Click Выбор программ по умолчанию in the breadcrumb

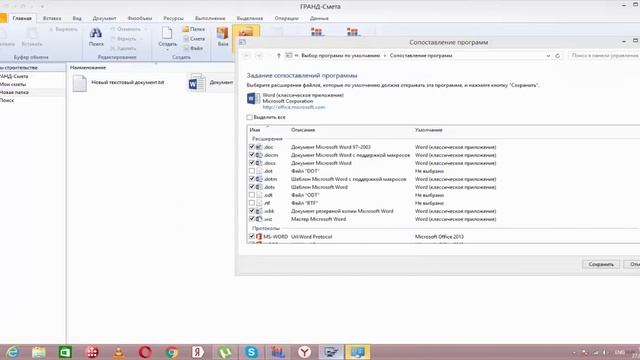341,56
